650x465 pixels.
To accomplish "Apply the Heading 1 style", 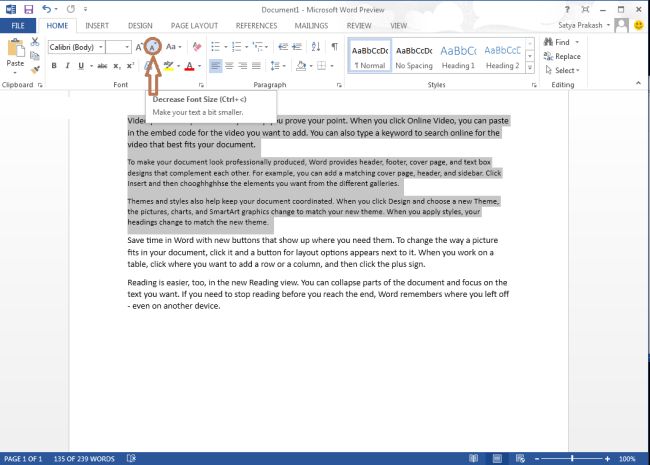I will pyautogui.click(x=458, y=56).
